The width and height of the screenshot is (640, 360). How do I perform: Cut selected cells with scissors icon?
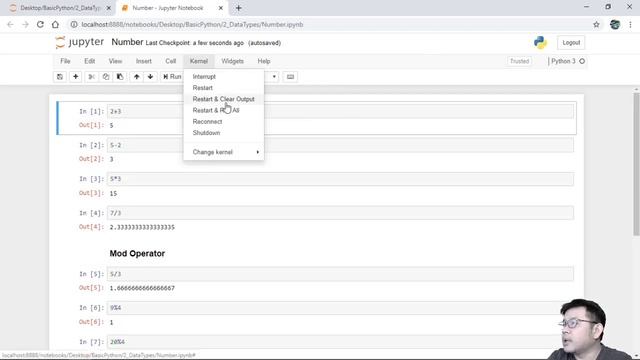tap(91, 77)
